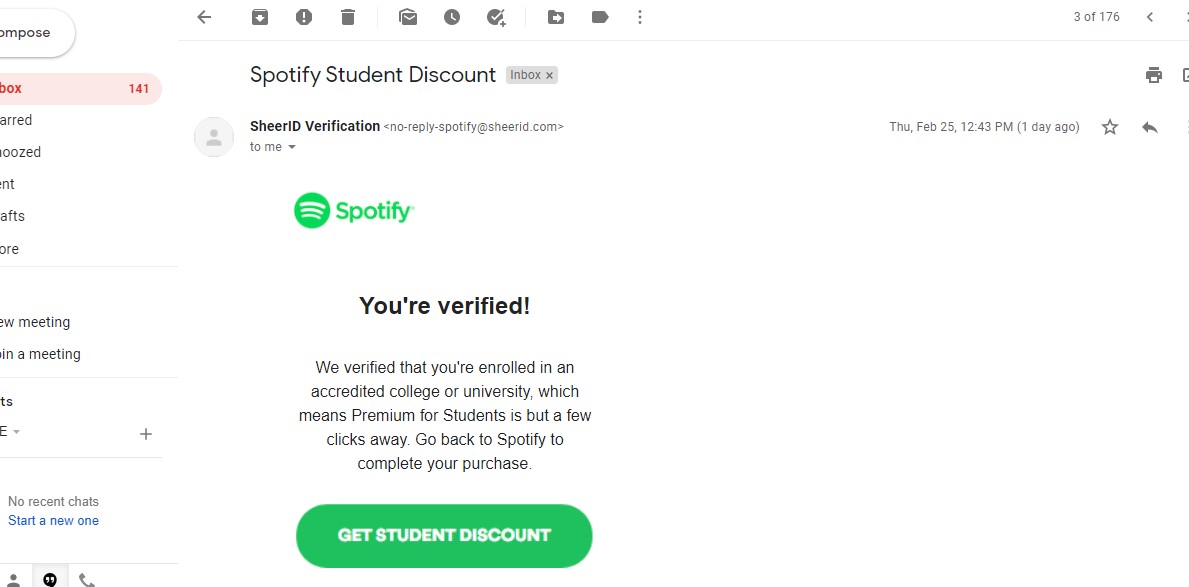The width and height of the screenshot is (1189, 587).
Task: Apply a label using the label icon
Action: (x=600, y=17)
